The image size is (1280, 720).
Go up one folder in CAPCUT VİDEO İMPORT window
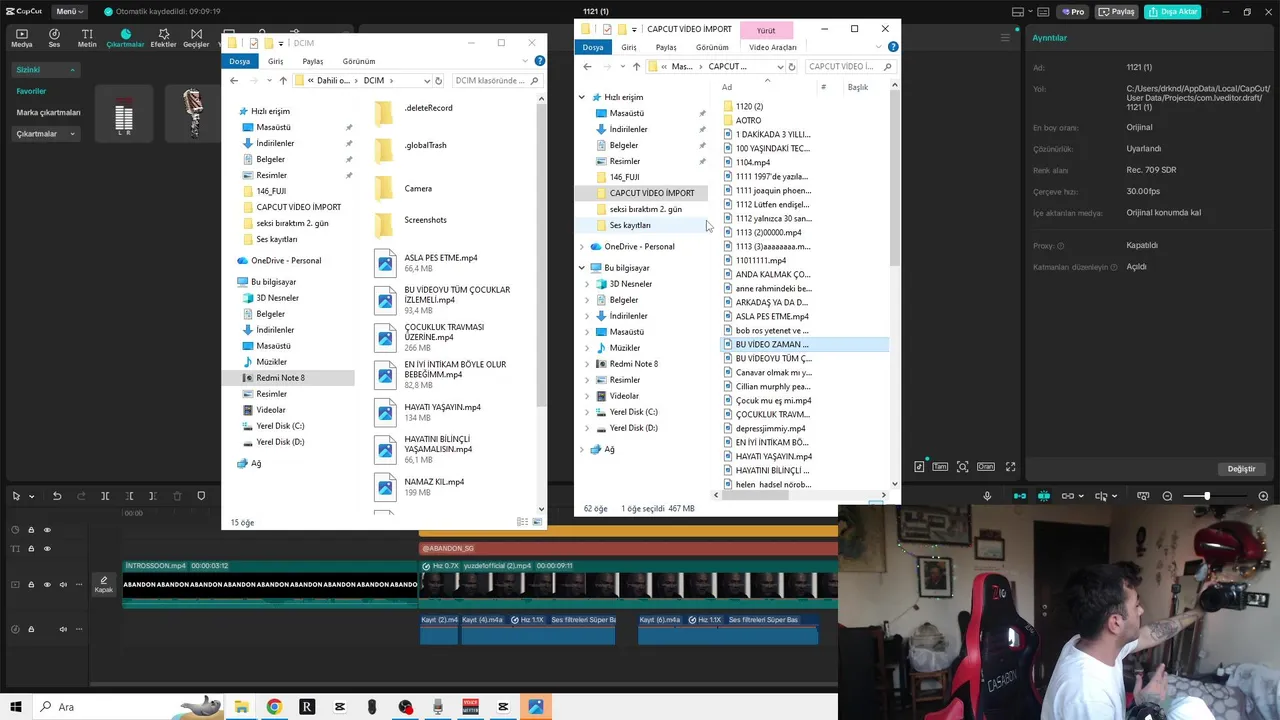[636, 66]
